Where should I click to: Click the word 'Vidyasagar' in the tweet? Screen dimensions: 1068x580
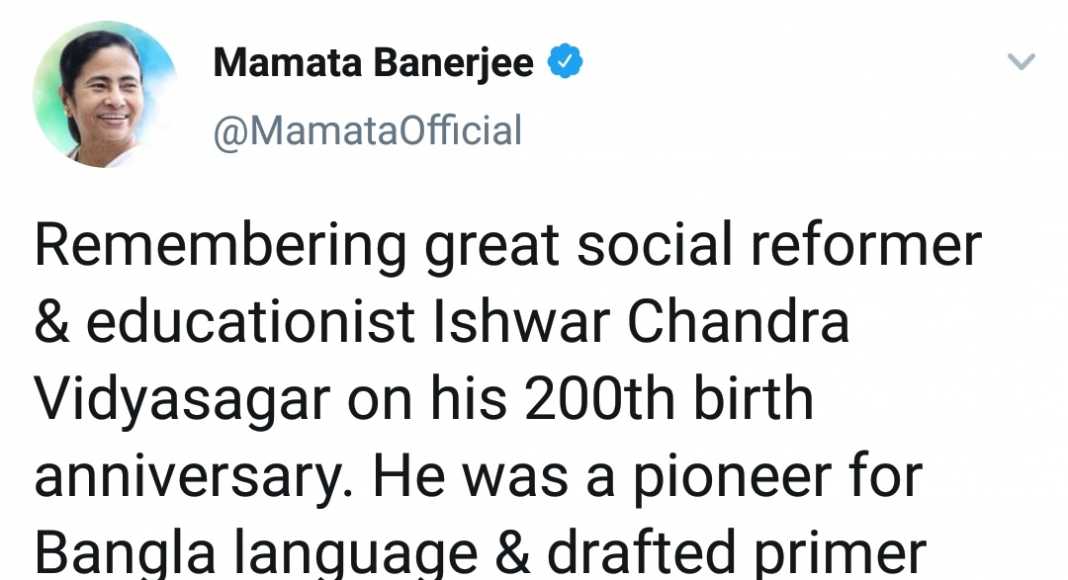tap(183, 401)
